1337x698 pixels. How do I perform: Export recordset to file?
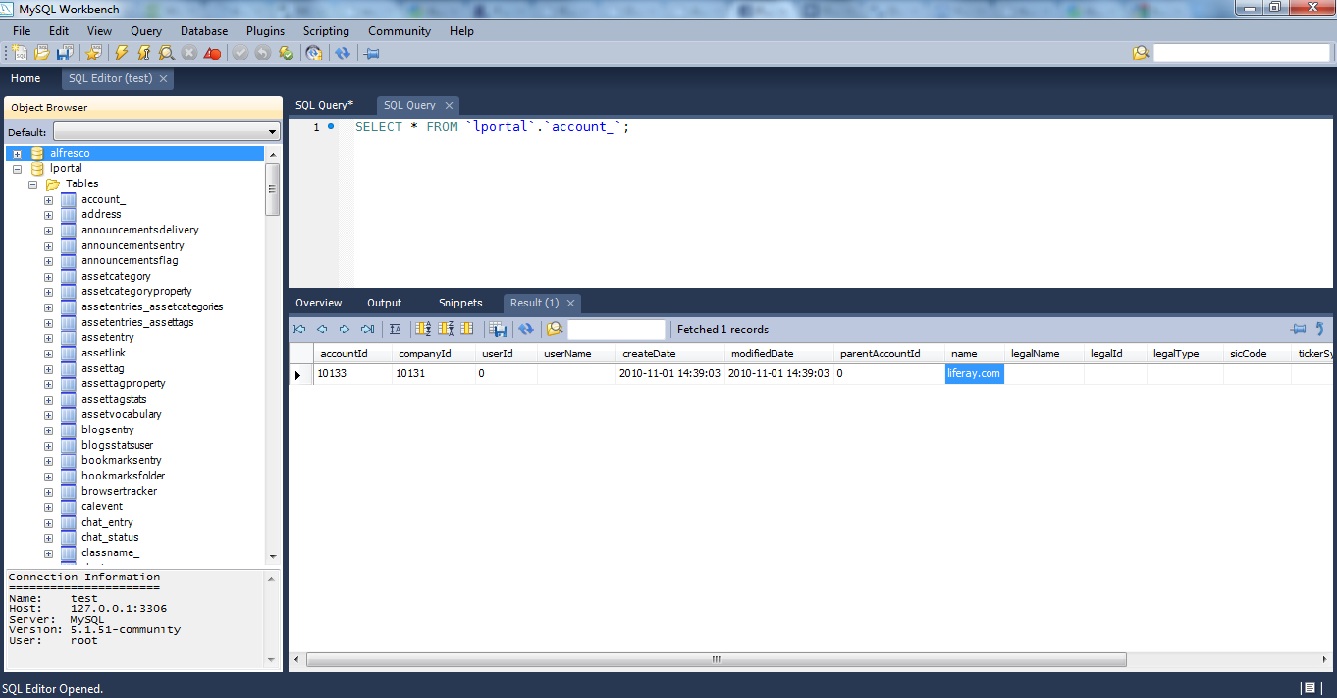pos(497,329)
